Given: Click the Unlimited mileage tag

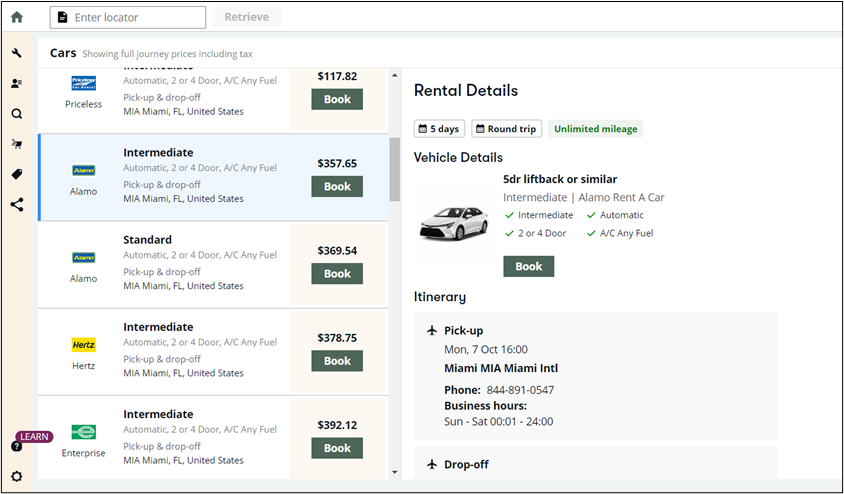Looking at the screenshot, I should click(595, 129).
